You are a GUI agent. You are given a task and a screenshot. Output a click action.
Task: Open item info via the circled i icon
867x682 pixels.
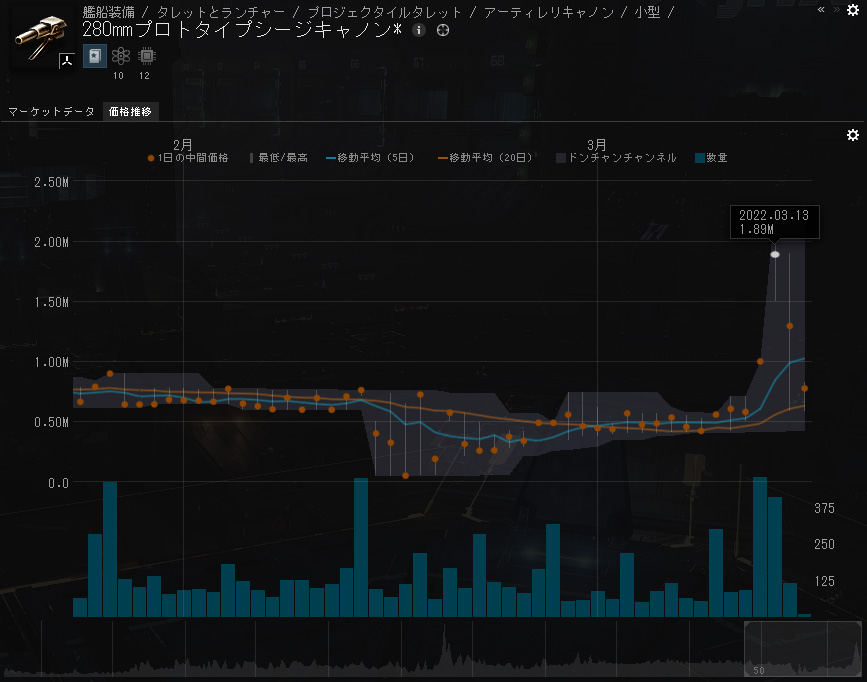[419, 30]
